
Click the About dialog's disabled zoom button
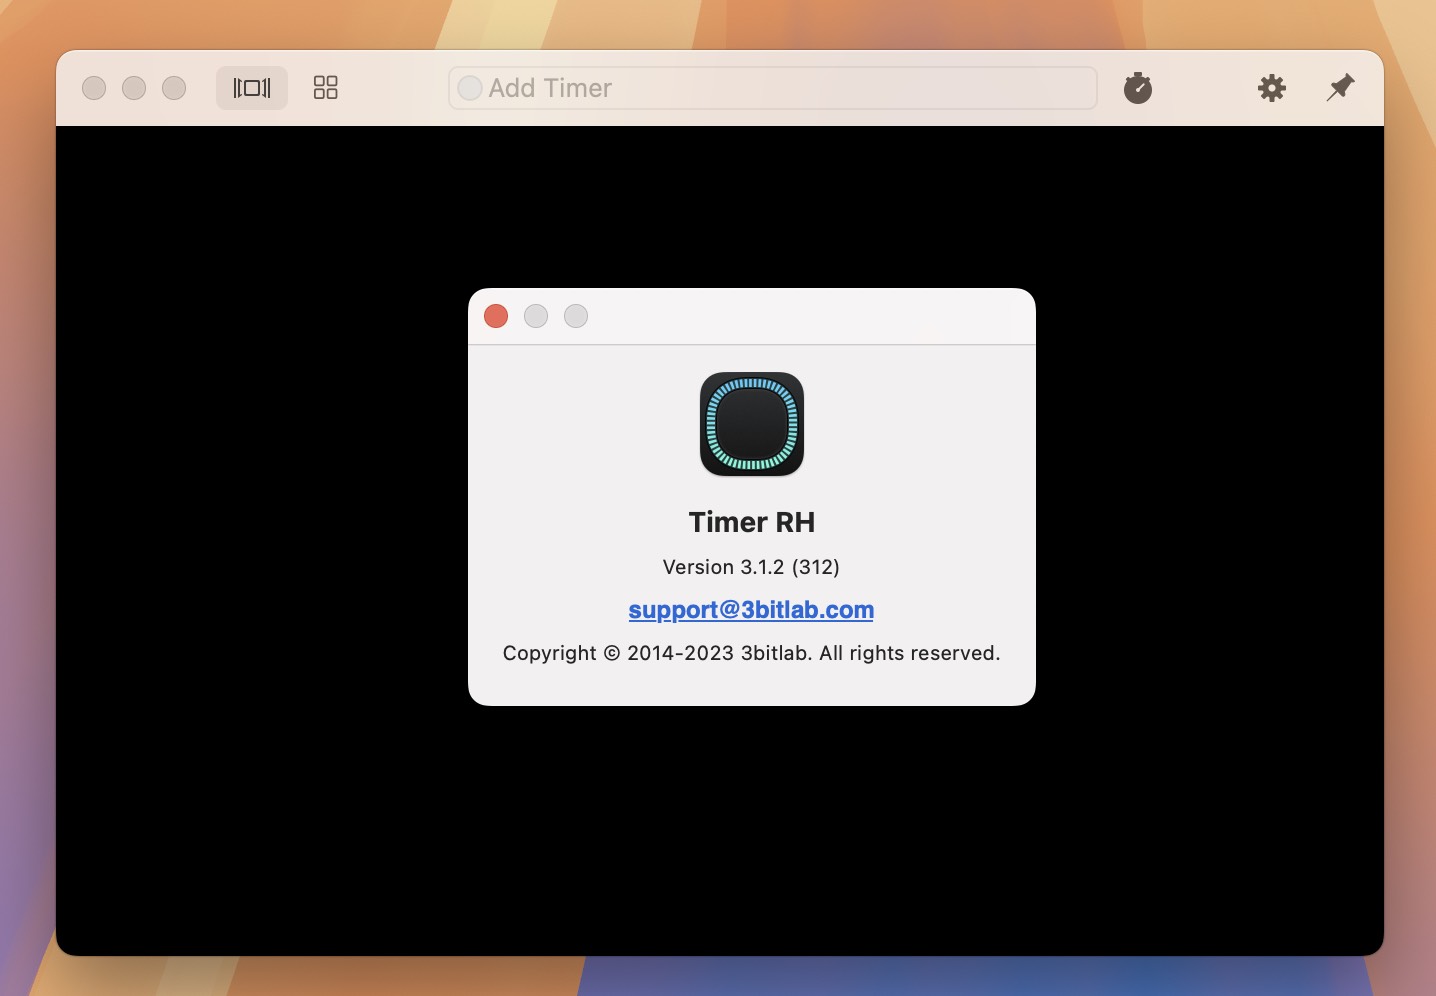tap(576, 316)
